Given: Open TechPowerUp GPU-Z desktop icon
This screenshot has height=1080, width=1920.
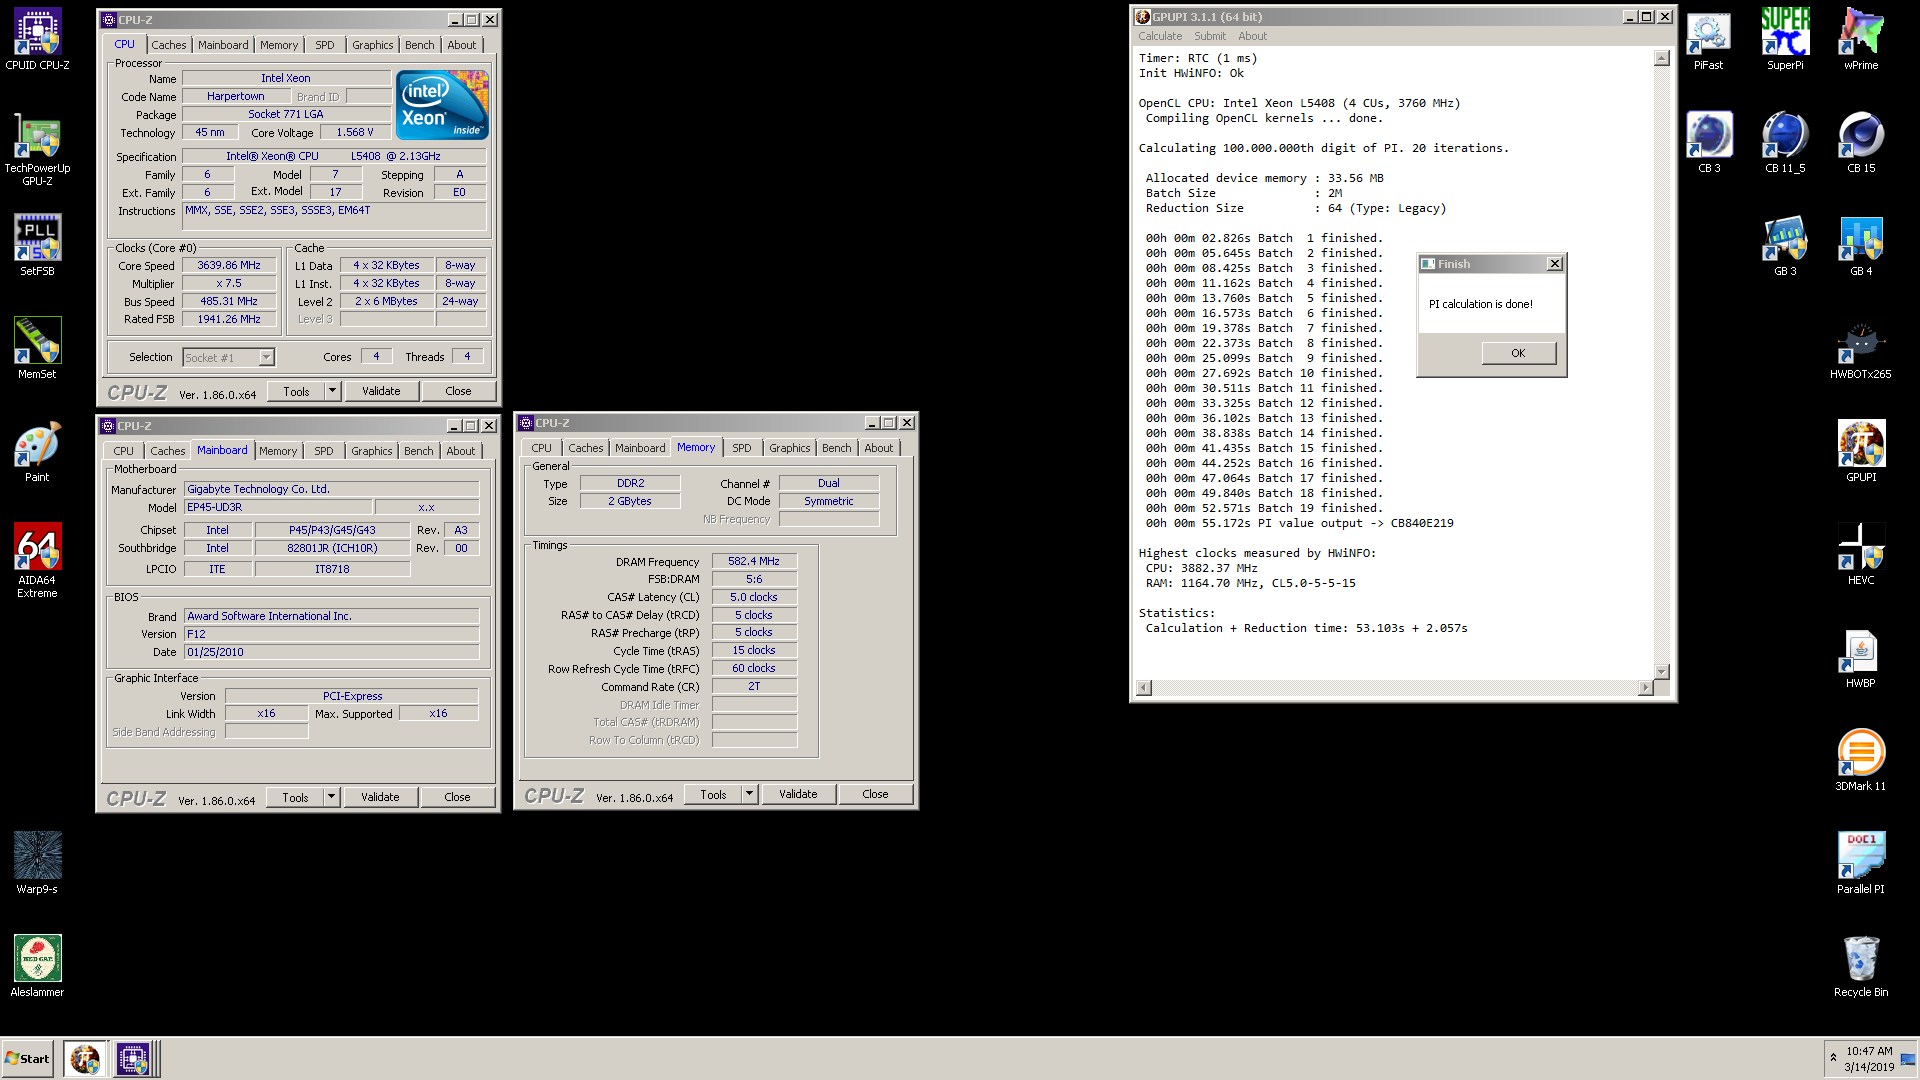Looking at the screenshot, I should pos(37,151).
